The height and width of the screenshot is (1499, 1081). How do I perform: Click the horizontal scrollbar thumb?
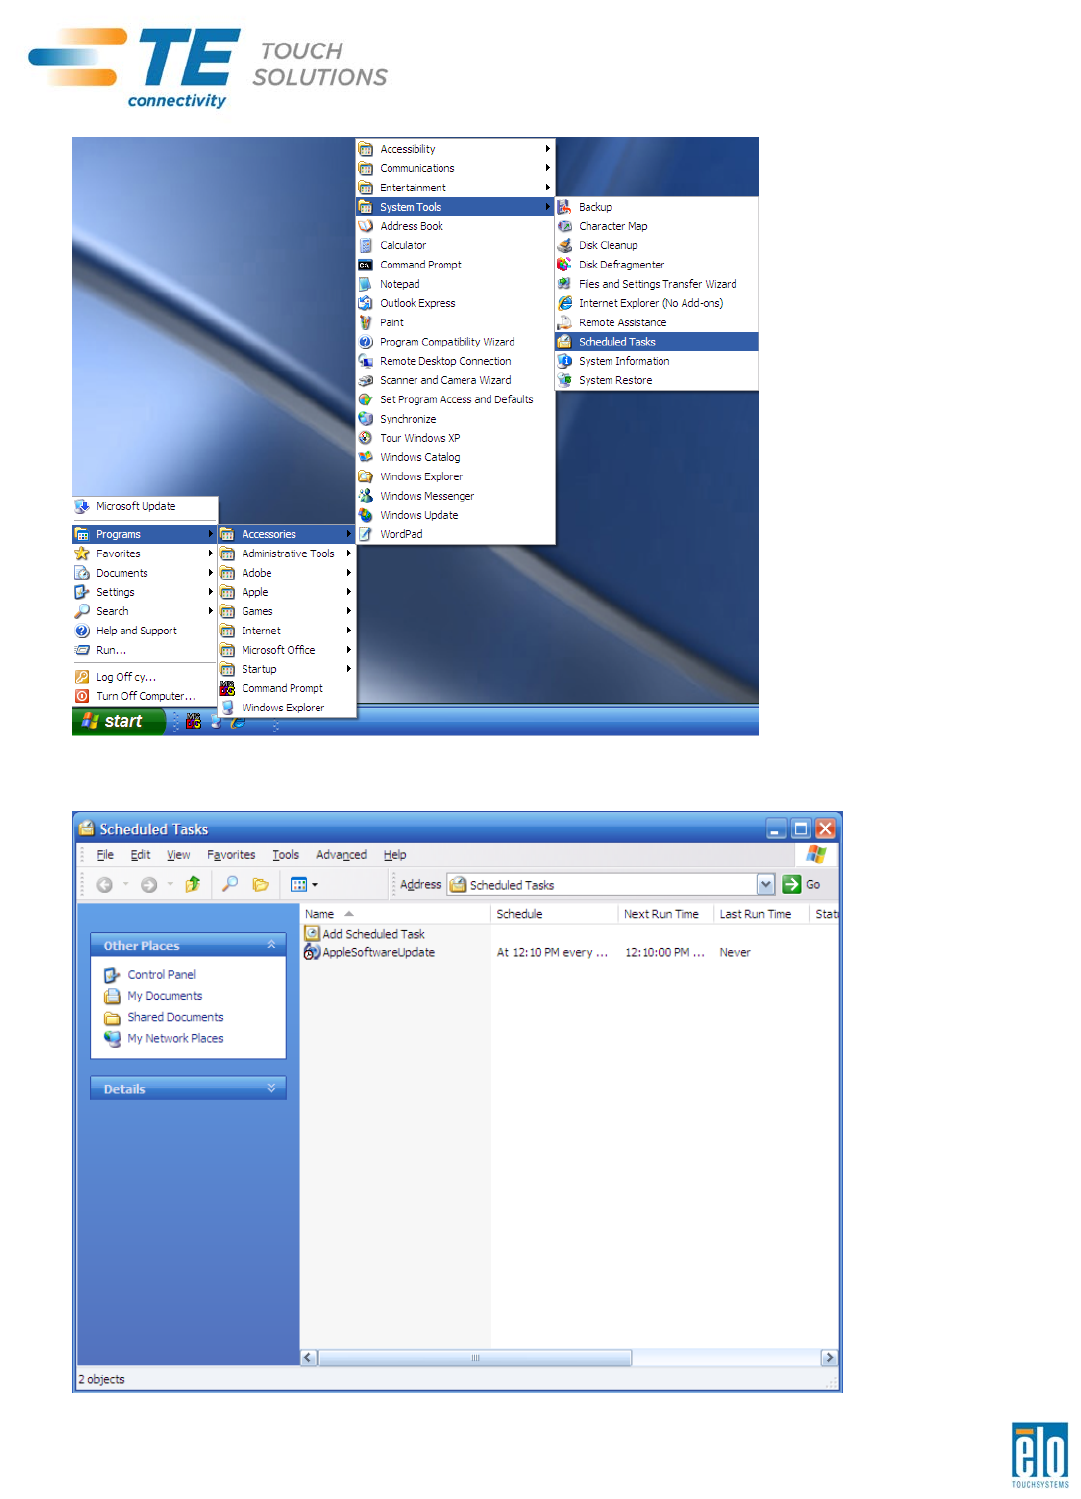(x=475, y=1358)
